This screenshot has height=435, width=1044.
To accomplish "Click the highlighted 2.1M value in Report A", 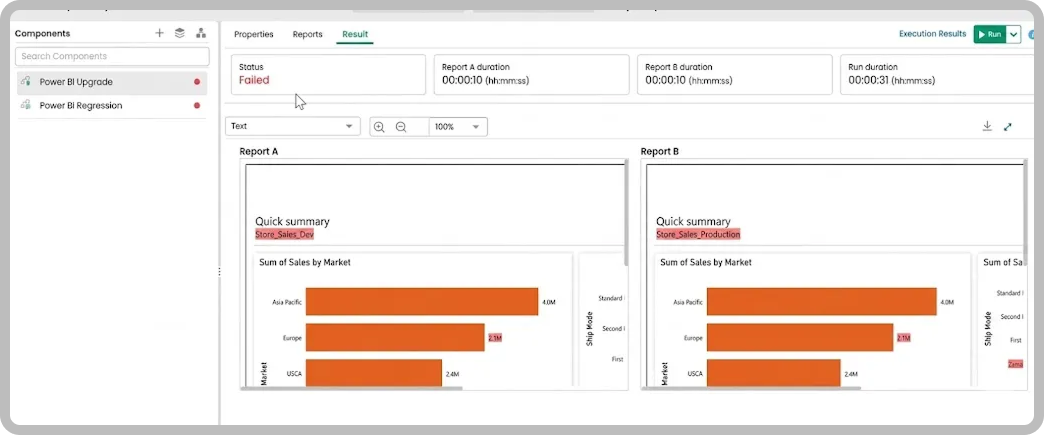I will [495, 338].
